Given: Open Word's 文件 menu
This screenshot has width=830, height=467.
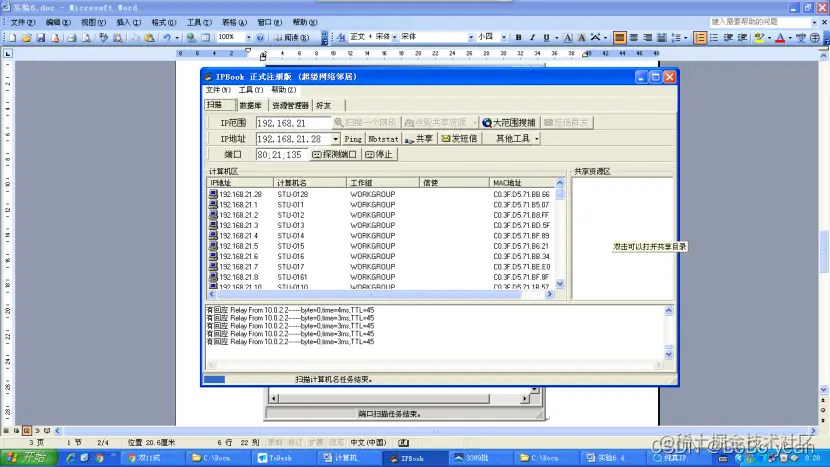Looking at the screenshot, I should (22, 22).
